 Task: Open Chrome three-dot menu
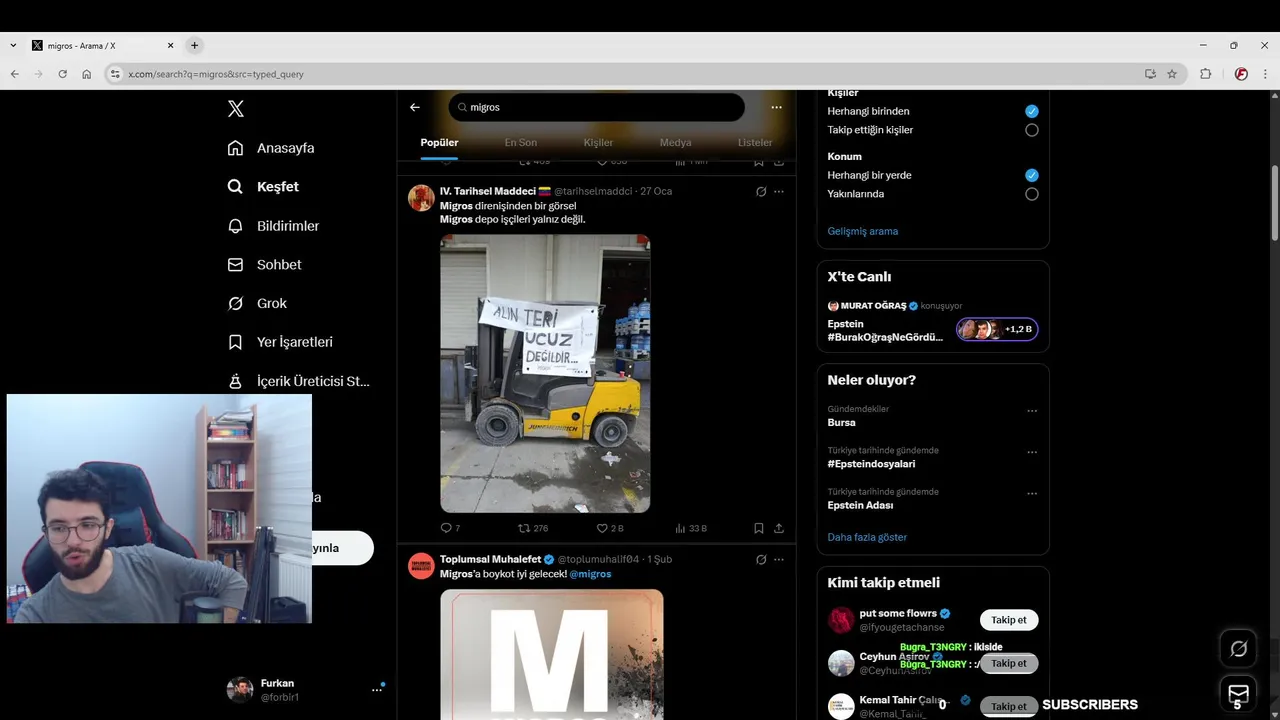coord(1265,74)
